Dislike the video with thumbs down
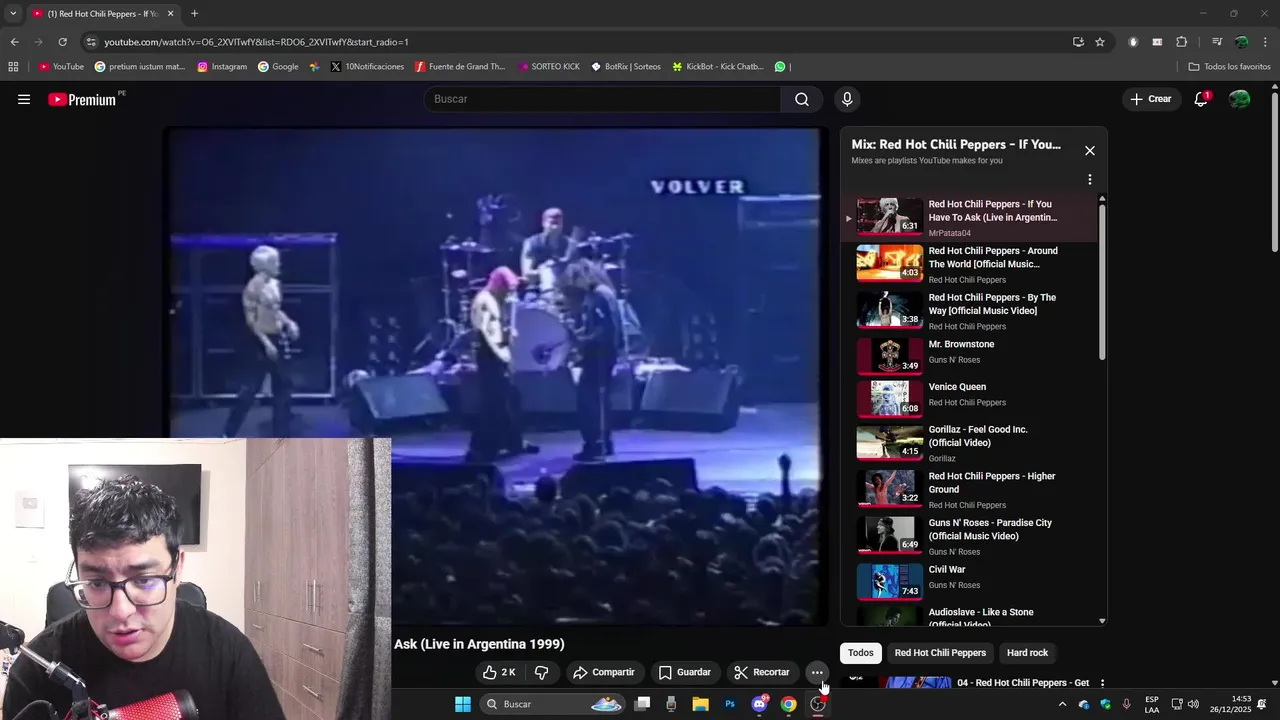 [541, 672]
